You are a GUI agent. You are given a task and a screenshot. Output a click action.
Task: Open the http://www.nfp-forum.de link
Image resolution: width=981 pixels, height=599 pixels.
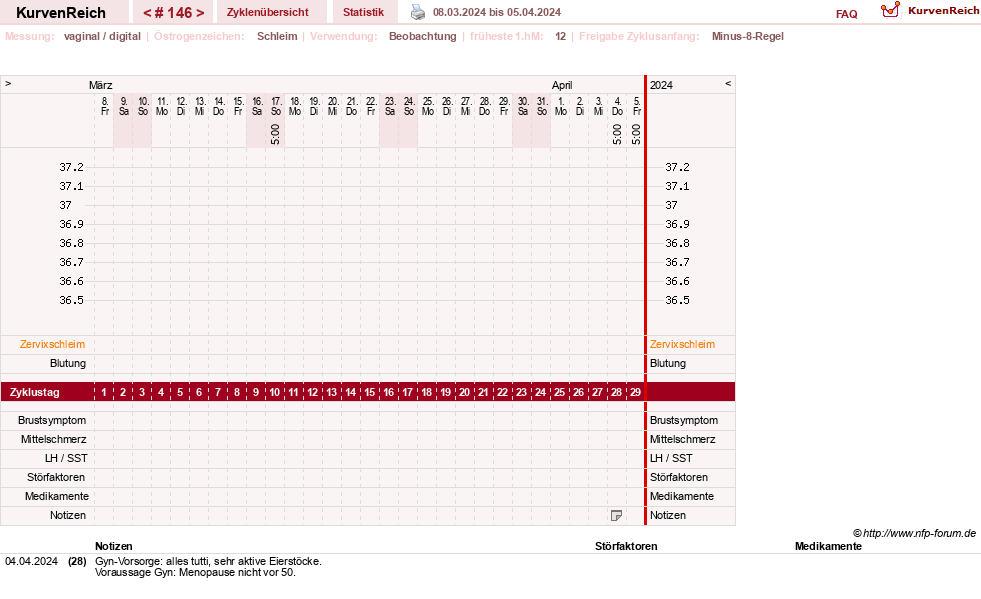pos(919,533)
